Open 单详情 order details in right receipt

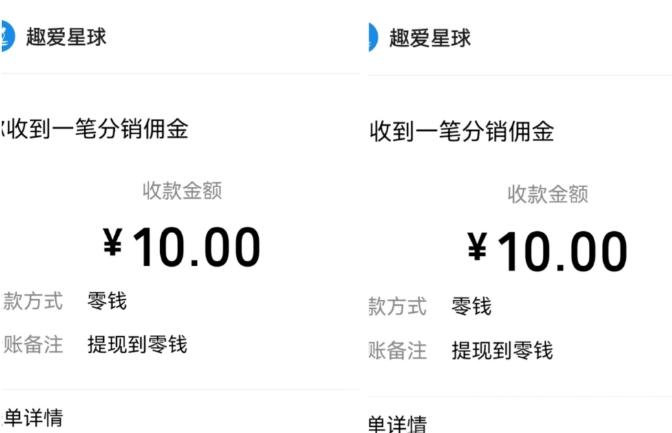pos(397,424)
